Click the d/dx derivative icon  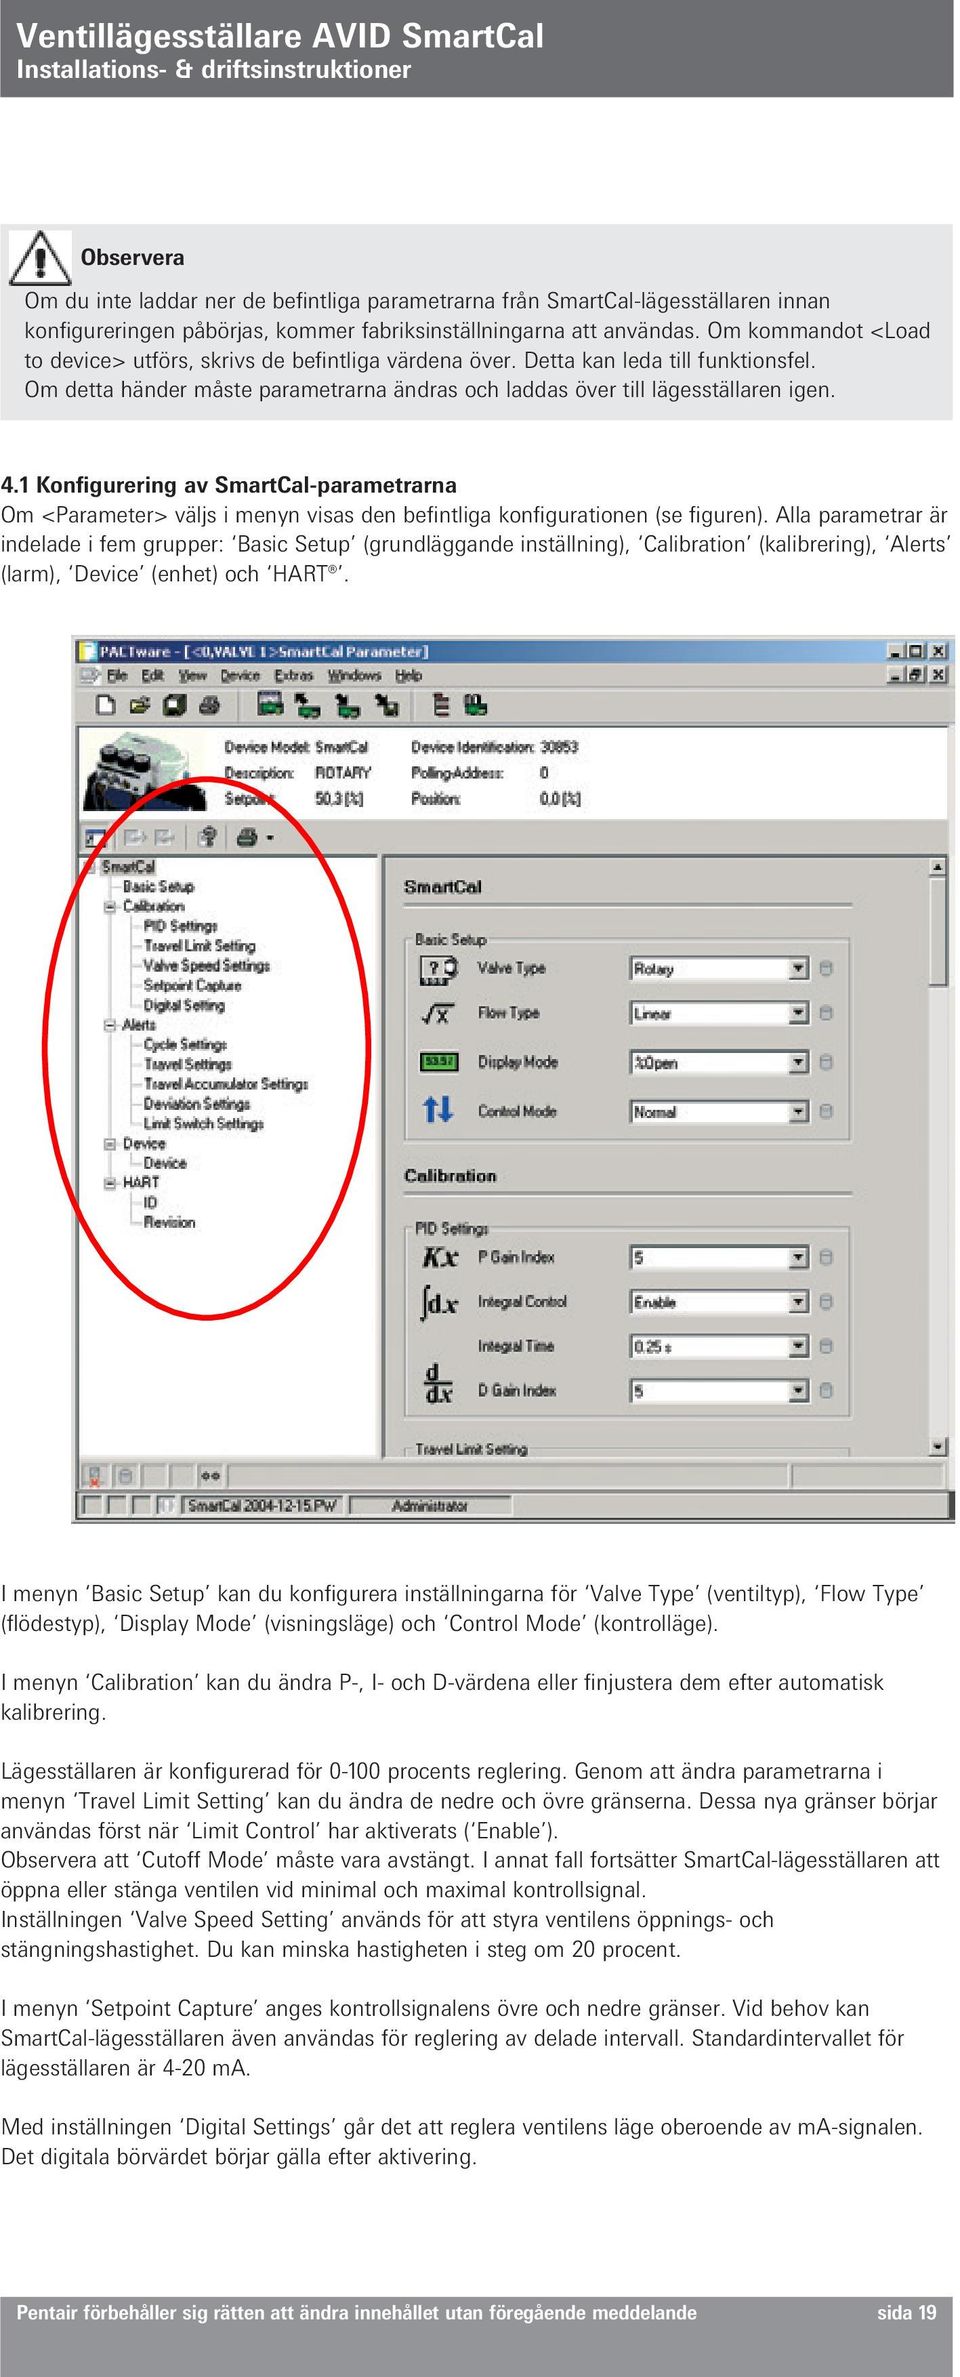click(438, 1385)
